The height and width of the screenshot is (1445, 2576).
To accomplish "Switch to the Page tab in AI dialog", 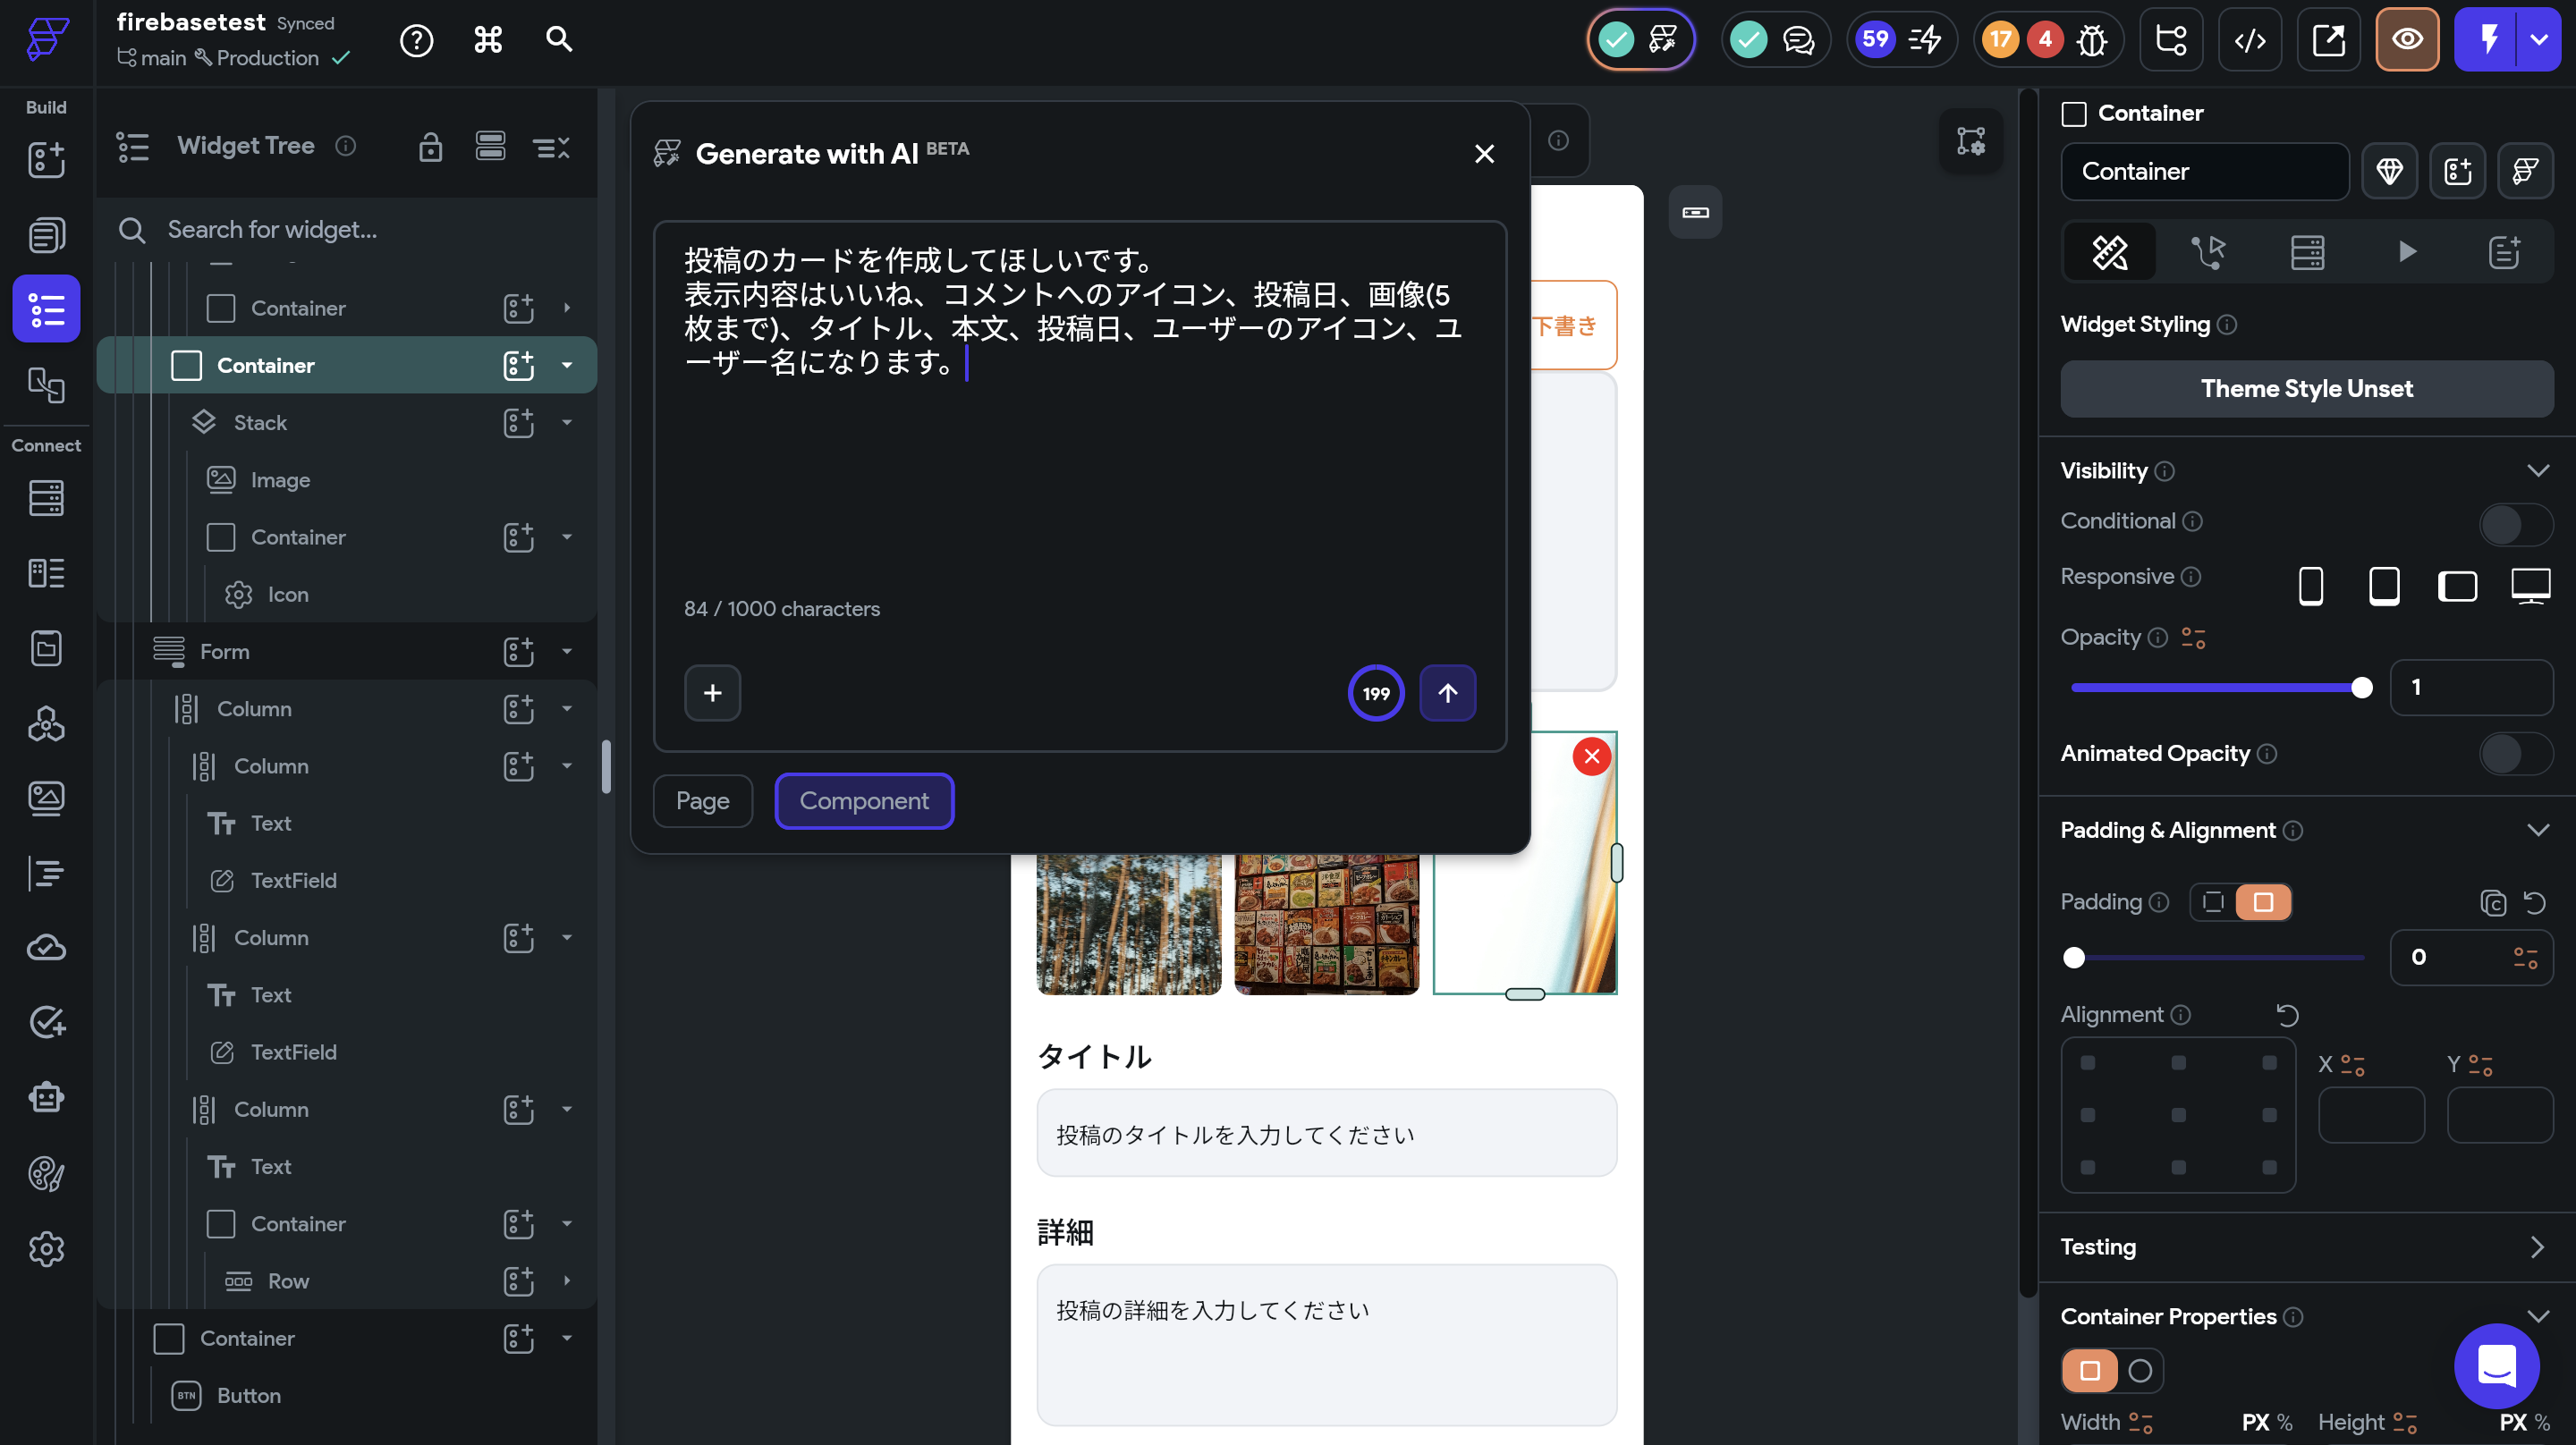I will 702,800.
